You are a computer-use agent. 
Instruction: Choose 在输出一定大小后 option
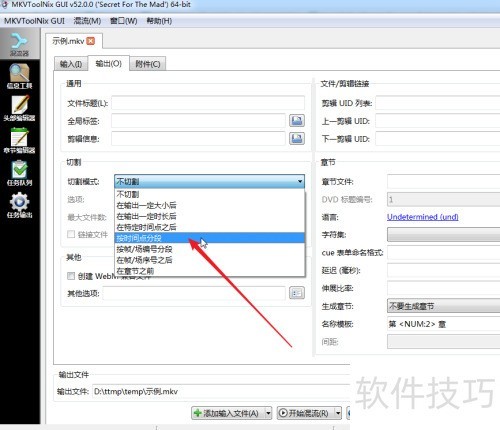point(210,205)
